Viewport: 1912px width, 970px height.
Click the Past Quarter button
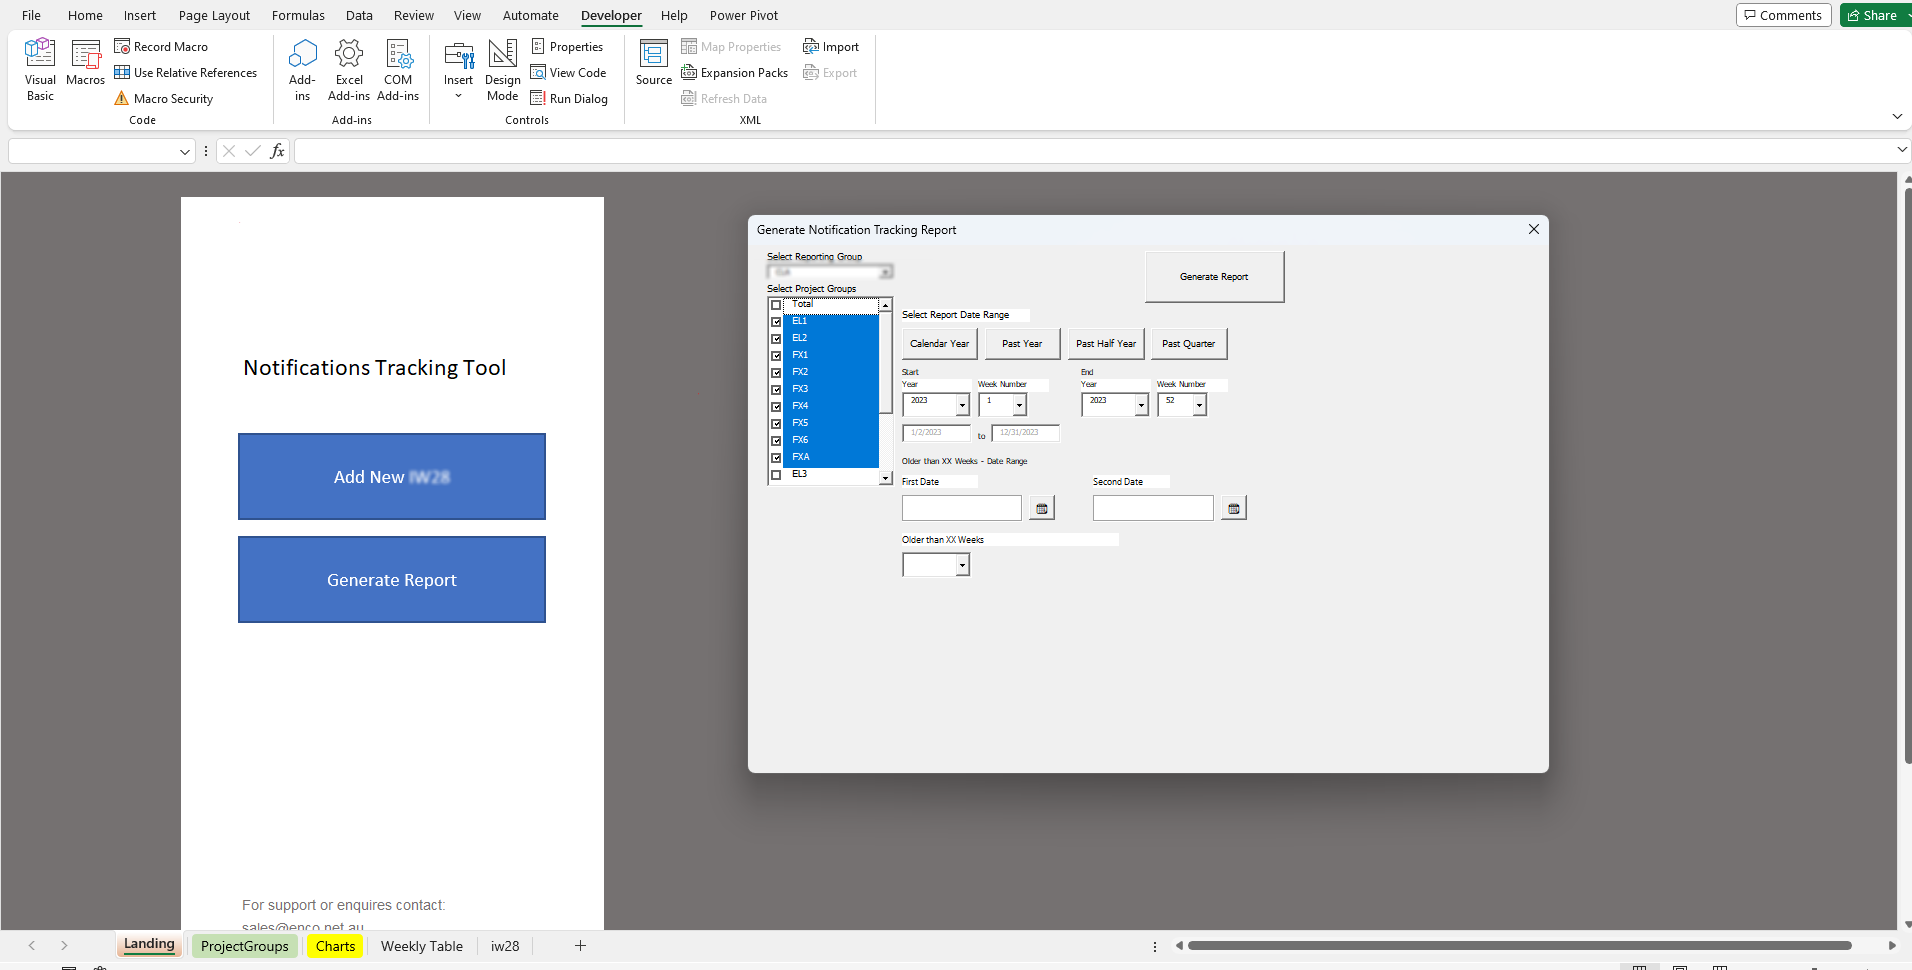tap(1189, 344)
